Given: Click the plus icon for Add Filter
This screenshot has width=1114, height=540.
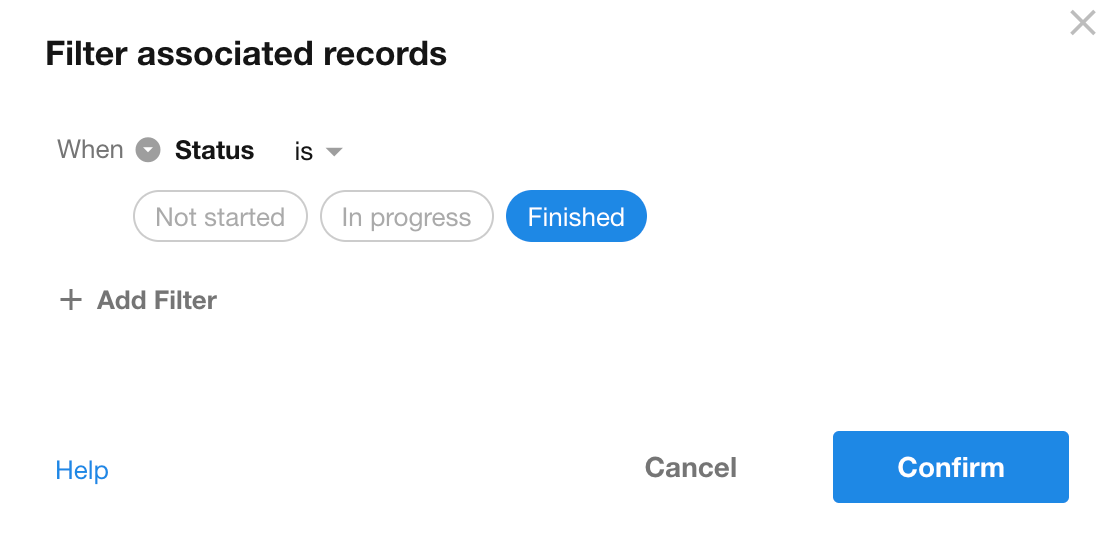Looking at the screenshot, I should point(70,300).
